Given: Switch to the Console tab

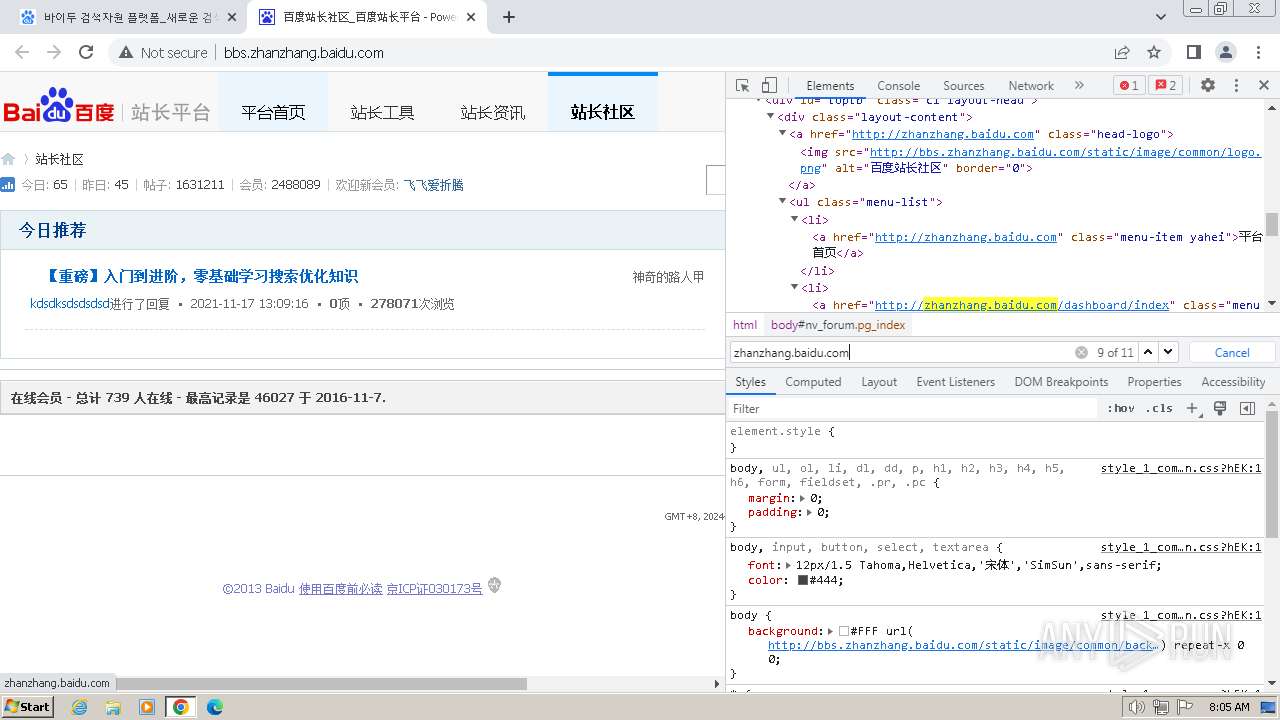Looking at the screenshot, I should [898, 86].
